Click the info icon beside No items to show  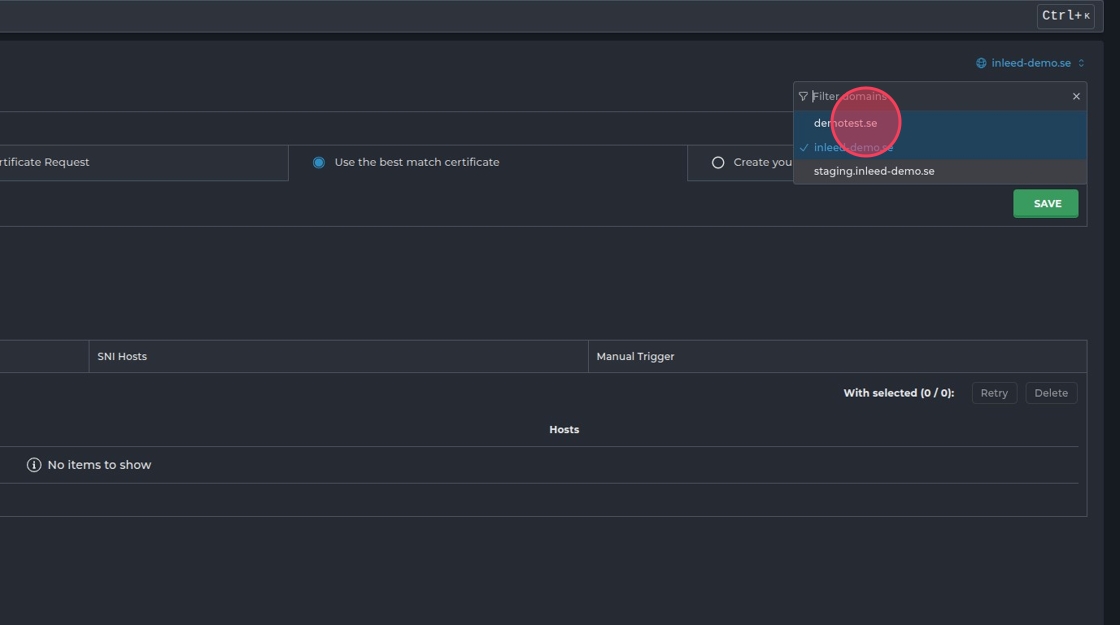34,465
